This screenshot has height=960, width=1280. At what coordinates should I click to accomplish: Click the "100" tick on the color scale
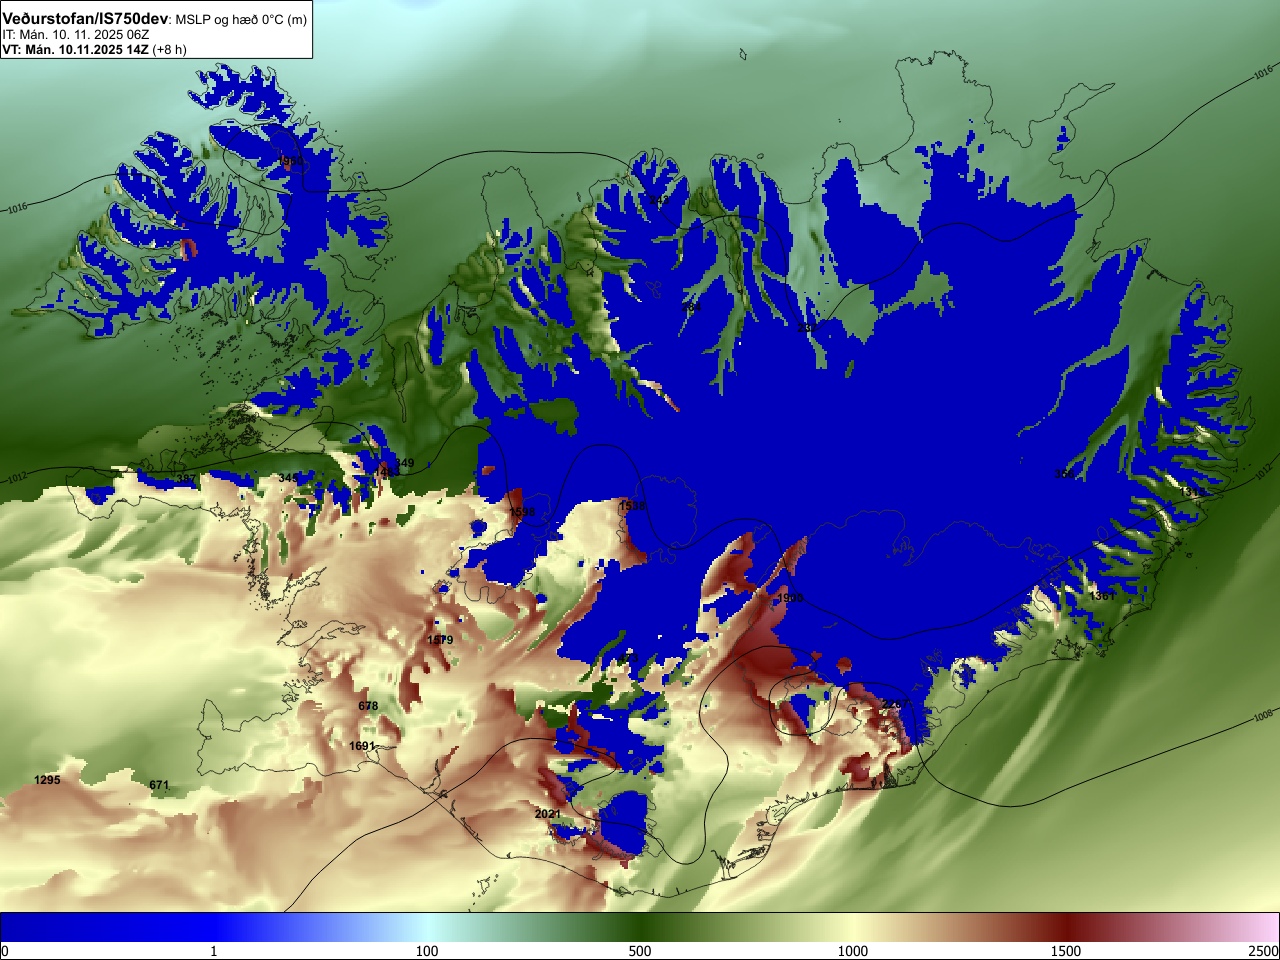[426, 951]
